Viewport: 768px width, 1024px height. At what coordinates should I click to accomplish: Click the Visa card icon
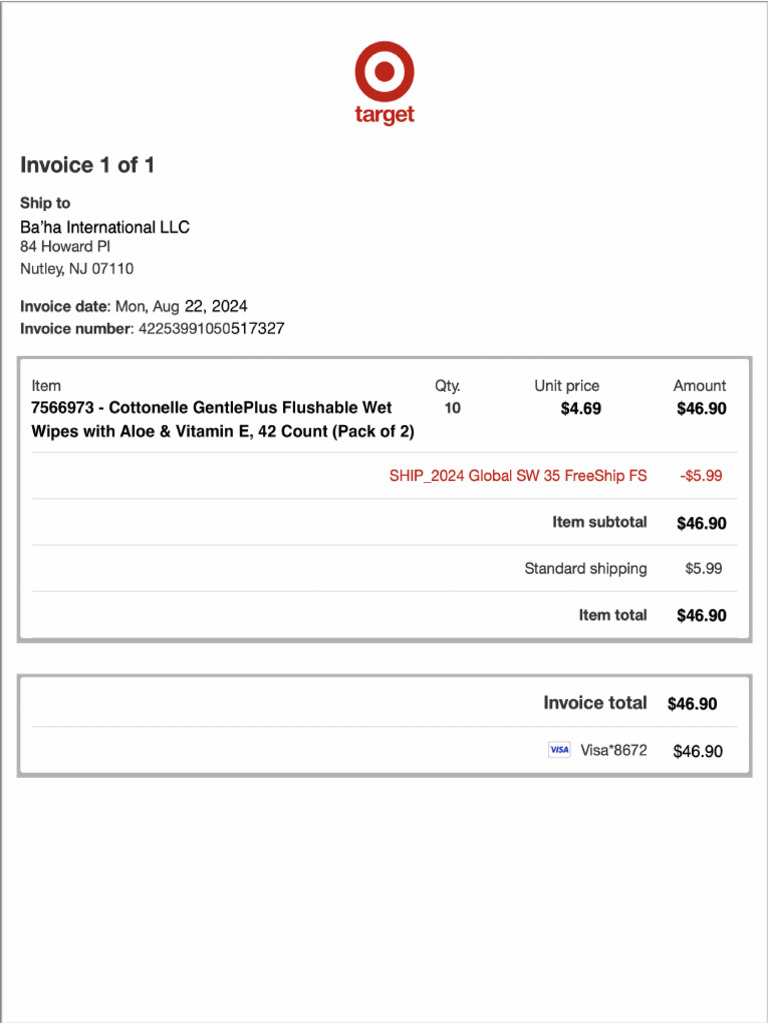pyautogui.click(x=559, y=750)
